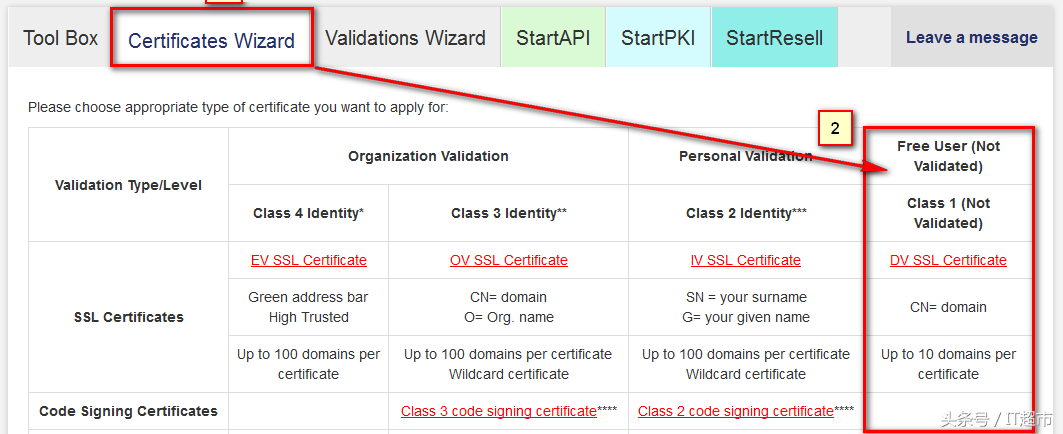Click the Class 4 Identity column header
The height and width of the screenshot is (434, 1063).
pyautogui.click(x=308, y=213)
